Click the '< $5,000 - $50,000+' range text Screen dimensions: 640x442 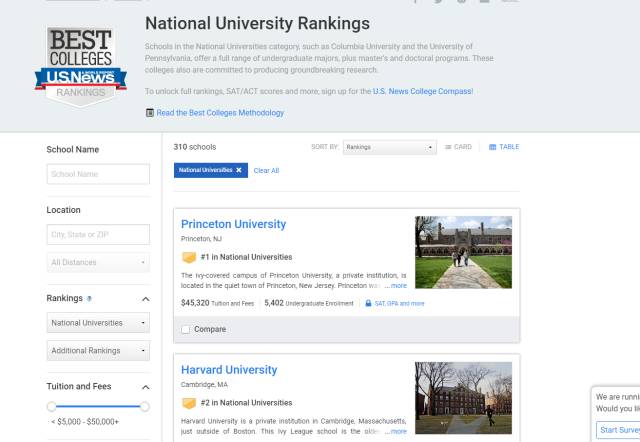(x=85, y=422)
